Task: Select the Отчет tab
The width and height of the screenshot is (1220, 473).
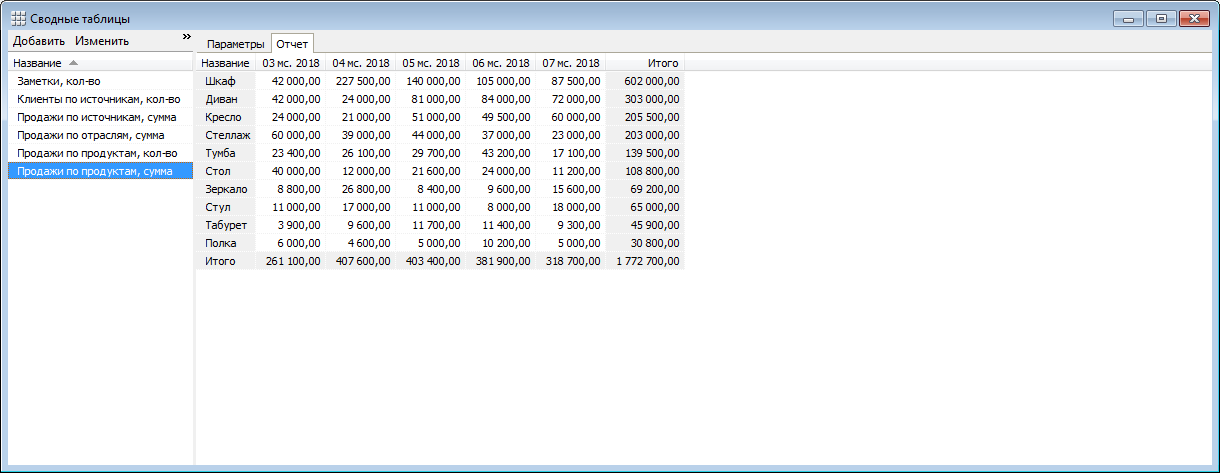Action: pos(293,45)
